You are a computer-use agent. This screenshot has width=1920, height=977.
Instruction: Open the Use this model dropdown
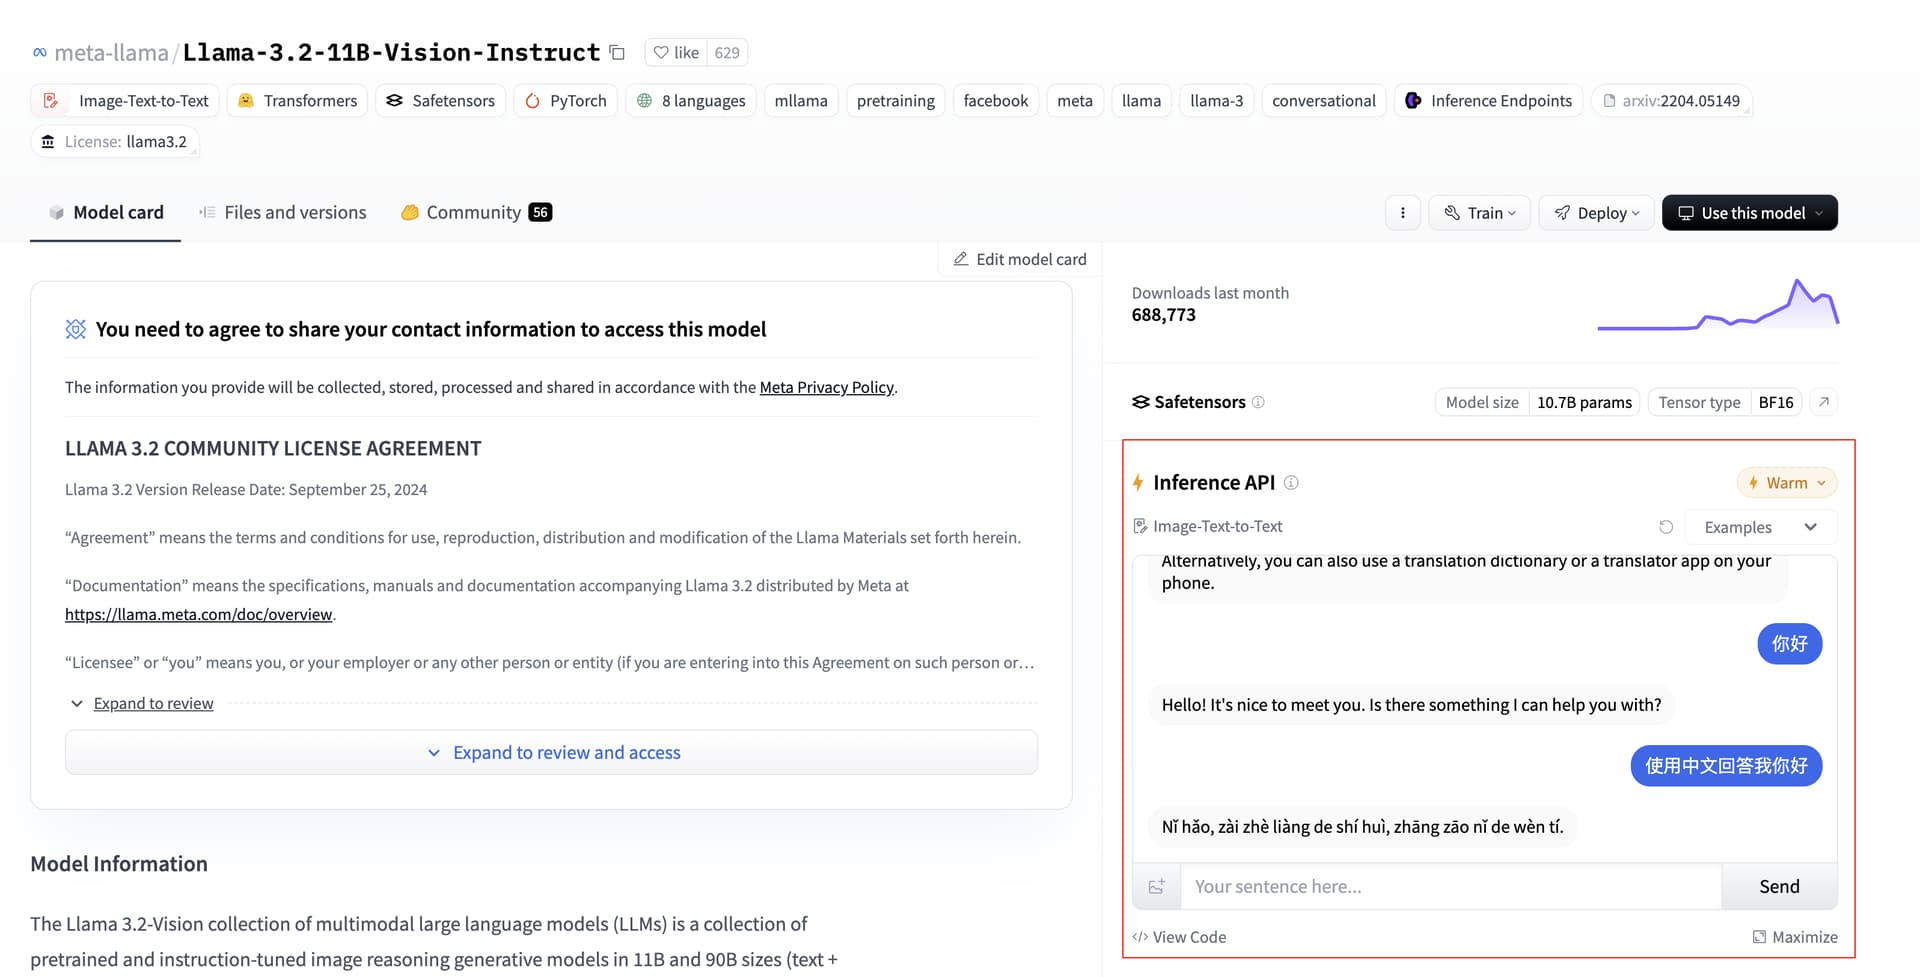coord(1750,212)
